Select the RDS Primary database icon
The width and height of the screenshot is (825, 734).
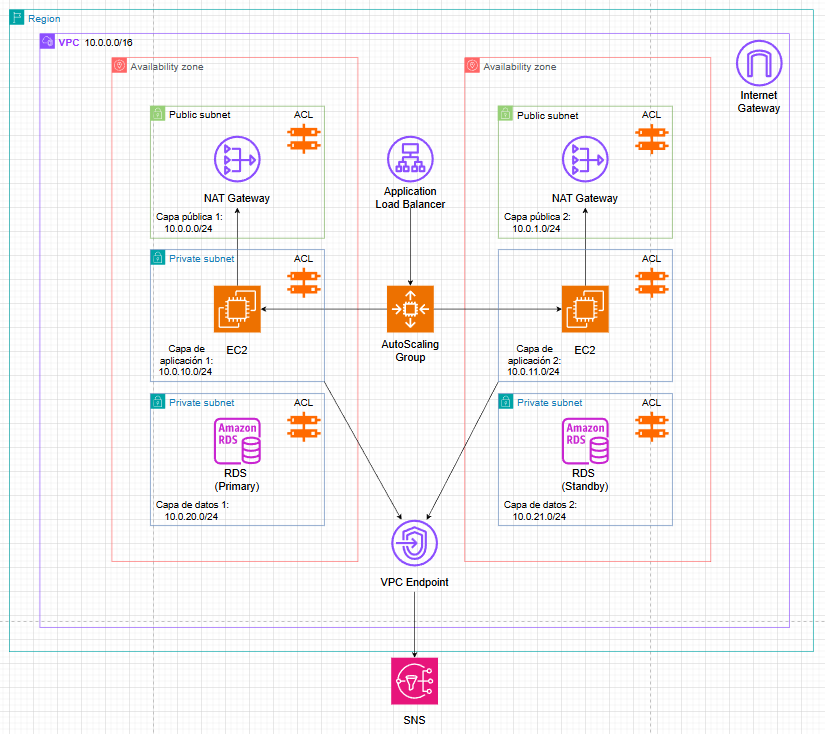(x=237, y=441)
